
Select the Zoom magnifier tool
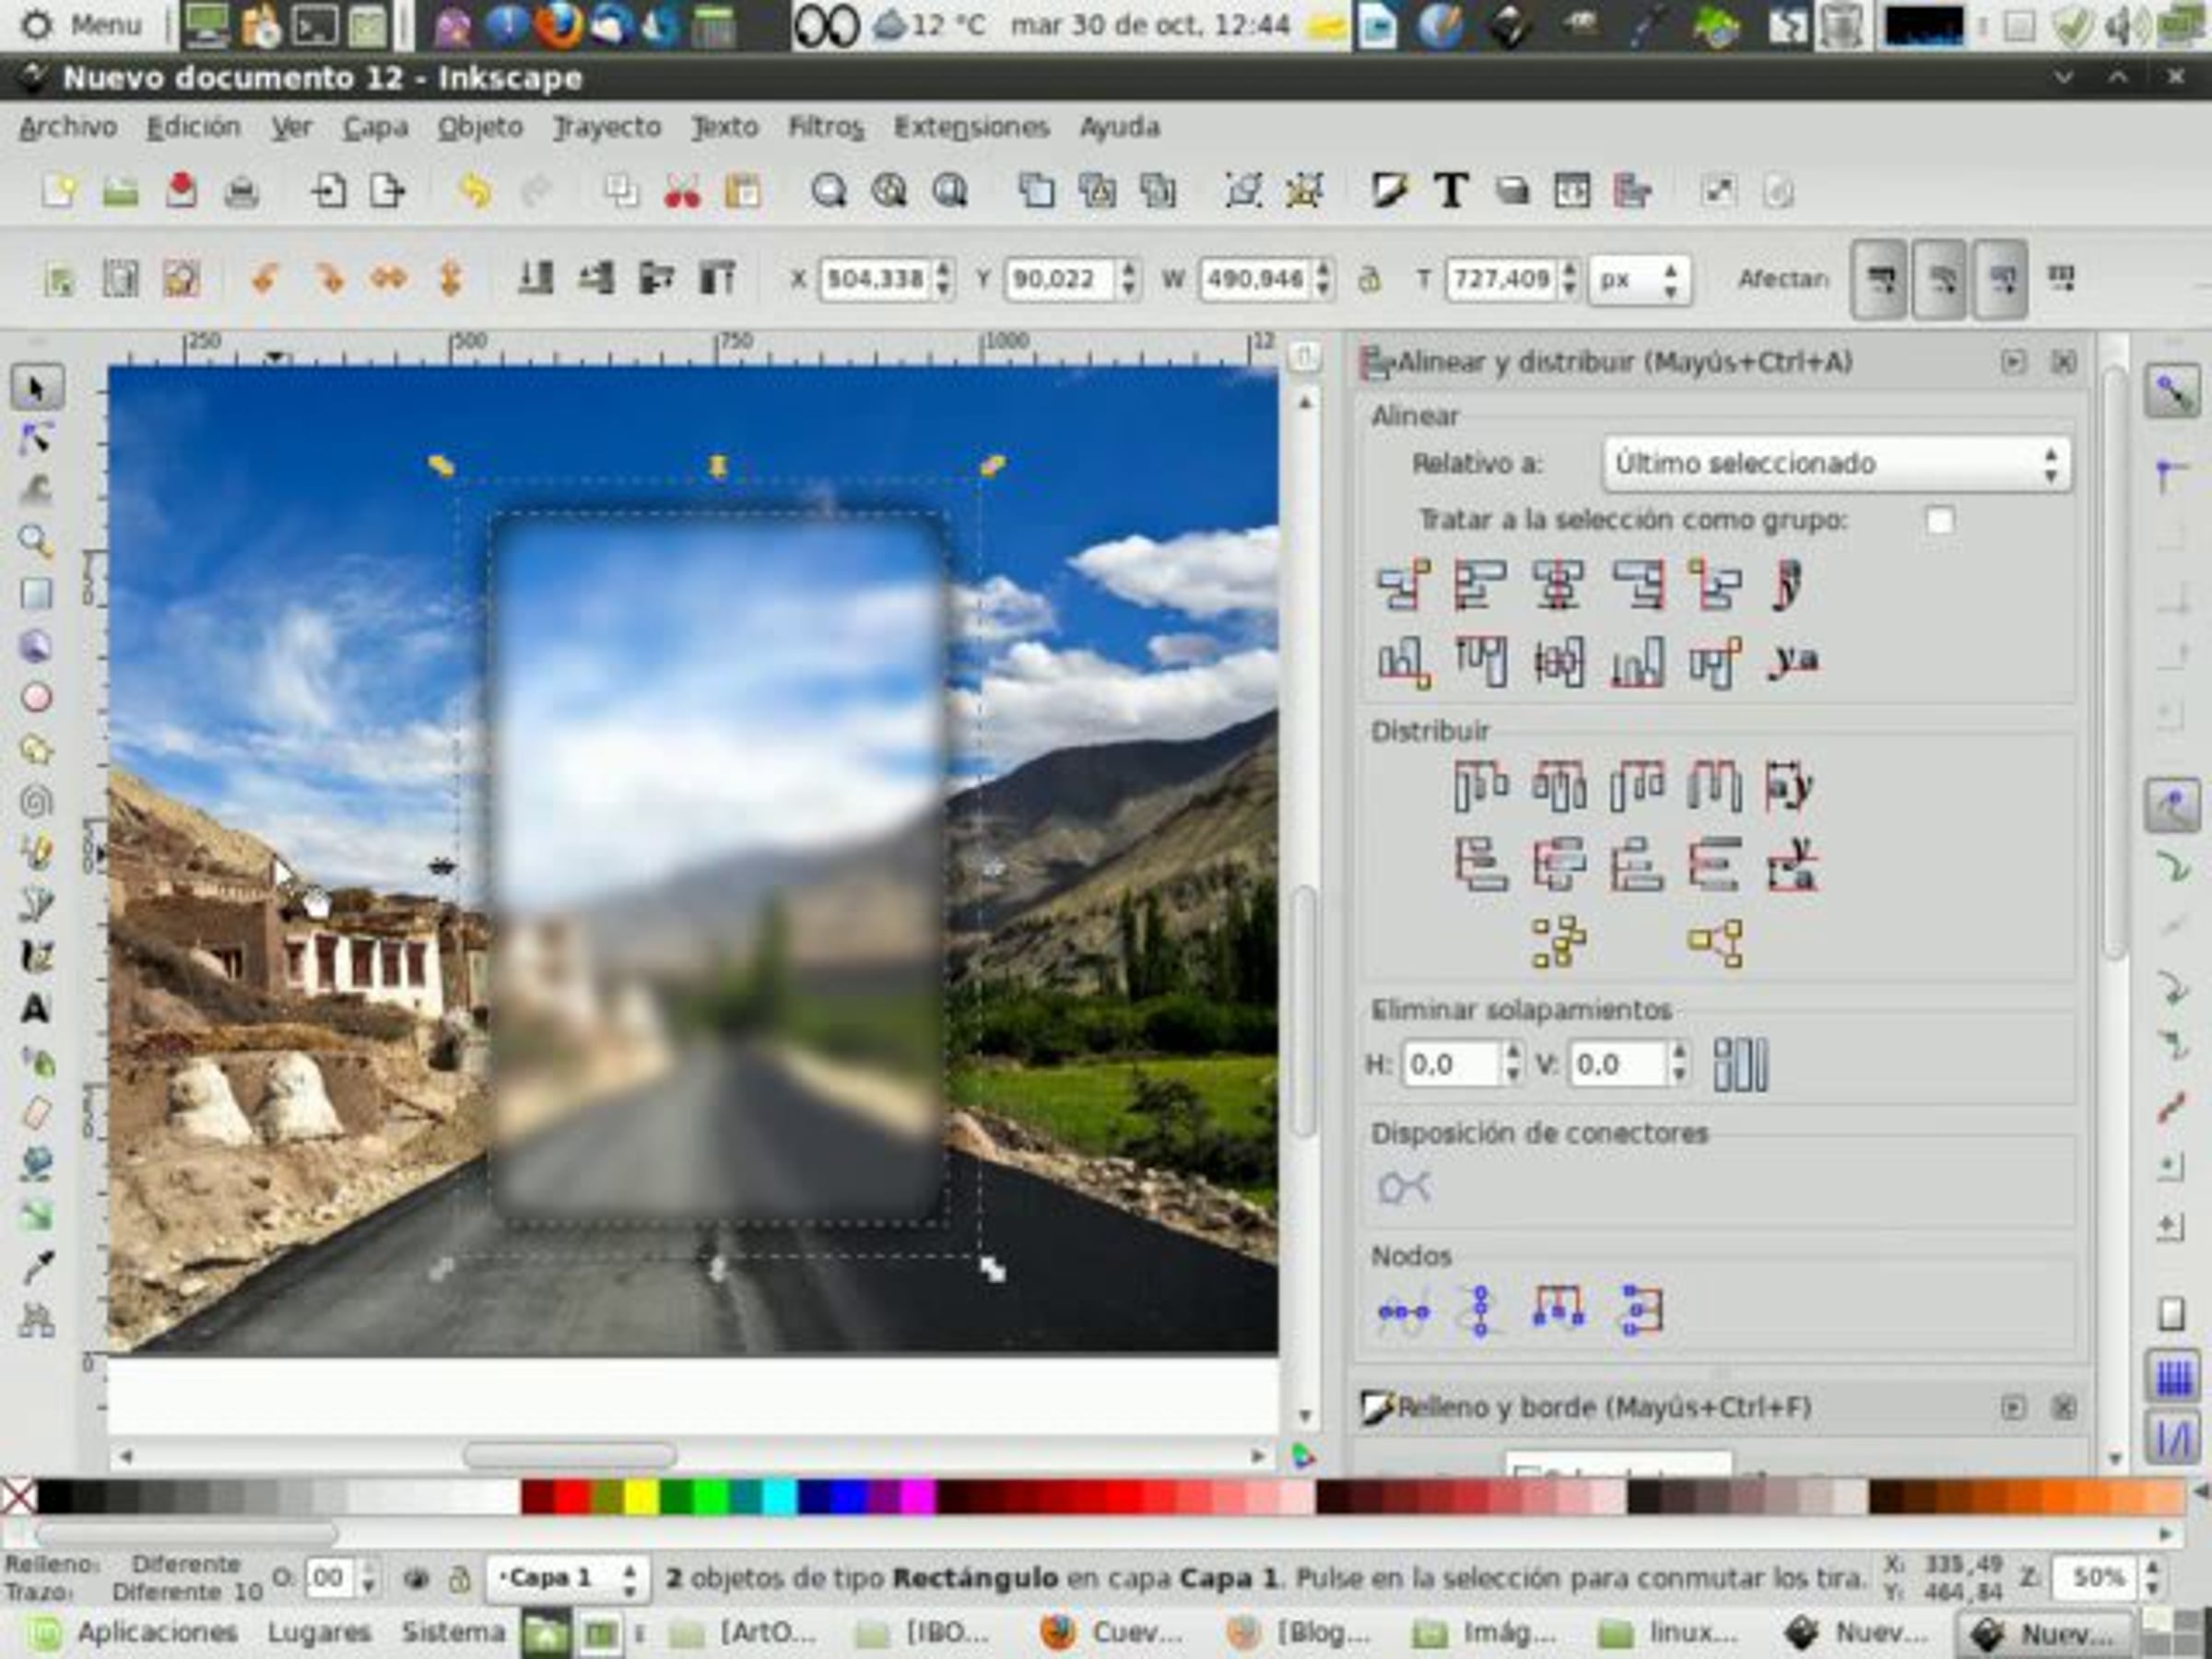(36, 541)
